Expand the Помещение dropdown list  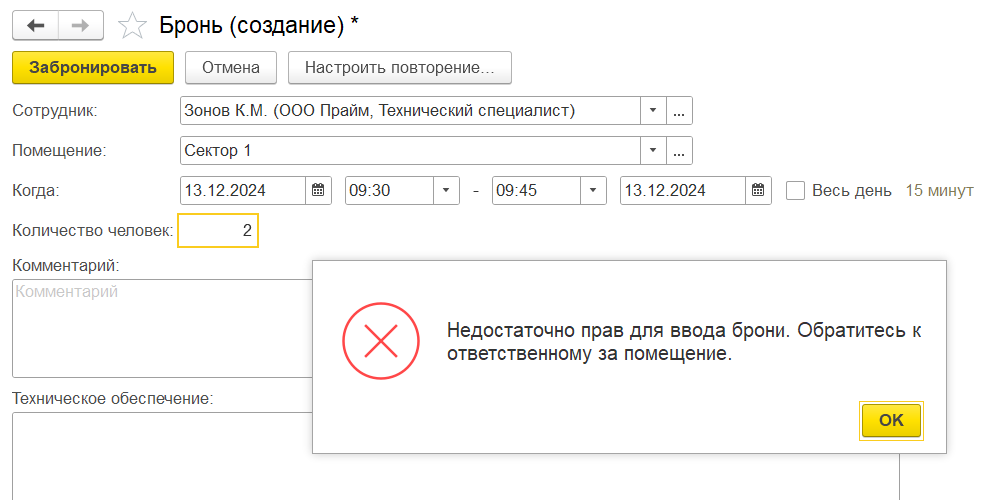(652, 151)
